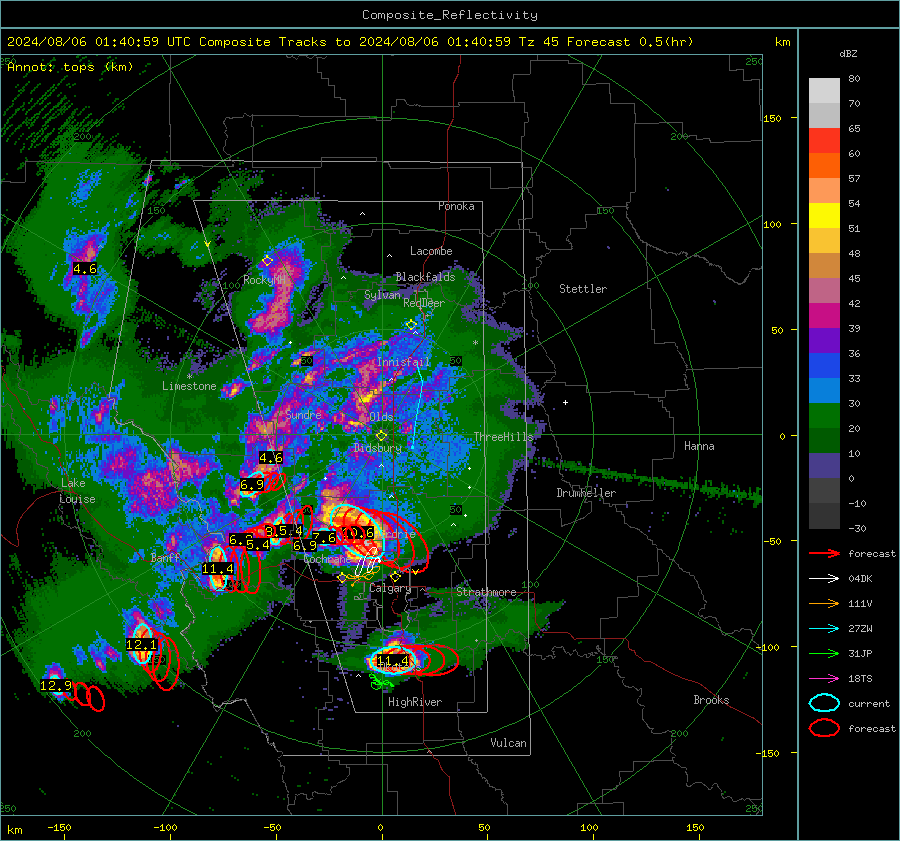900x841 pixels.
Task: Click the Ponoka city label
Action: click(x=456, y=206)
